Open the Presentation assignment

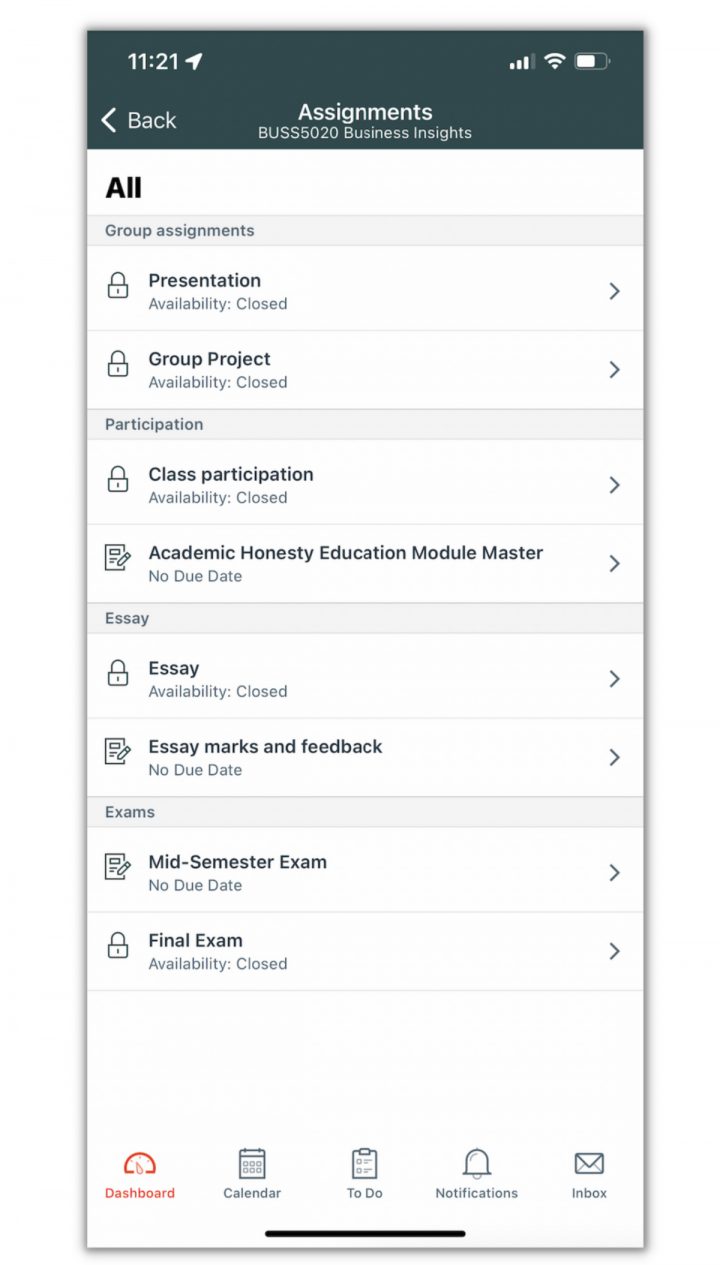click(205, 281)
